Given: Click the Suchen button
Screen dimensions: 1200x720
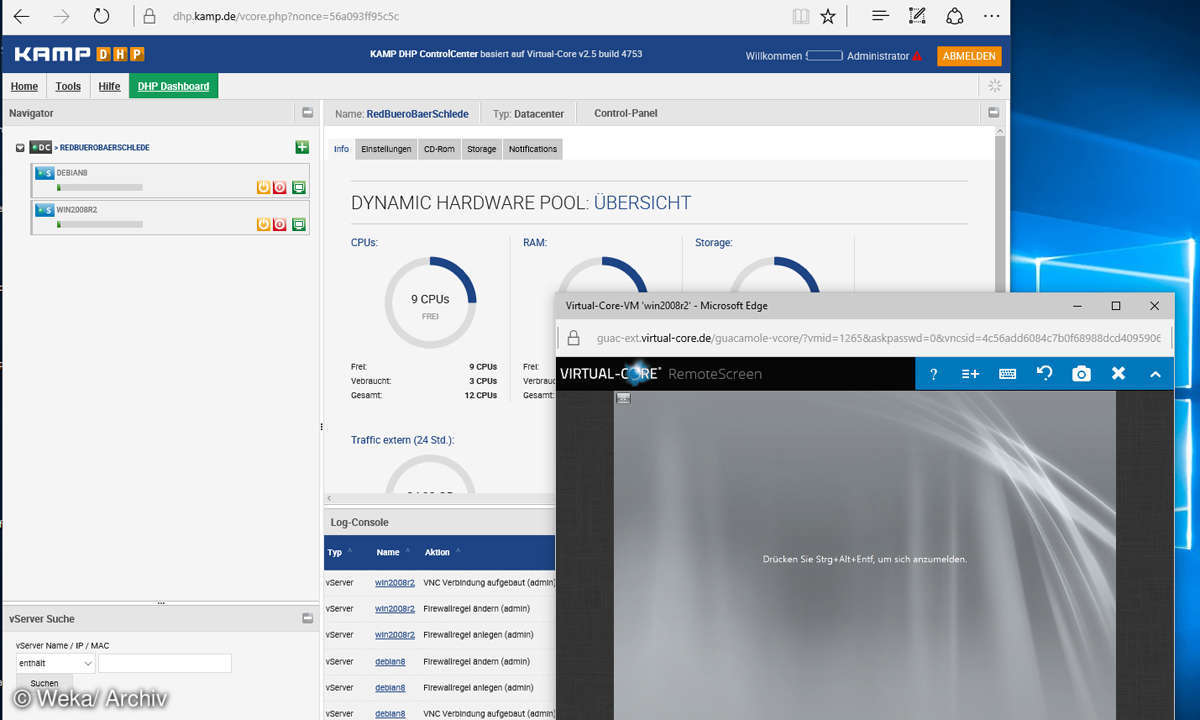Looking at the screenshot, I should click(x=44, y=684).
